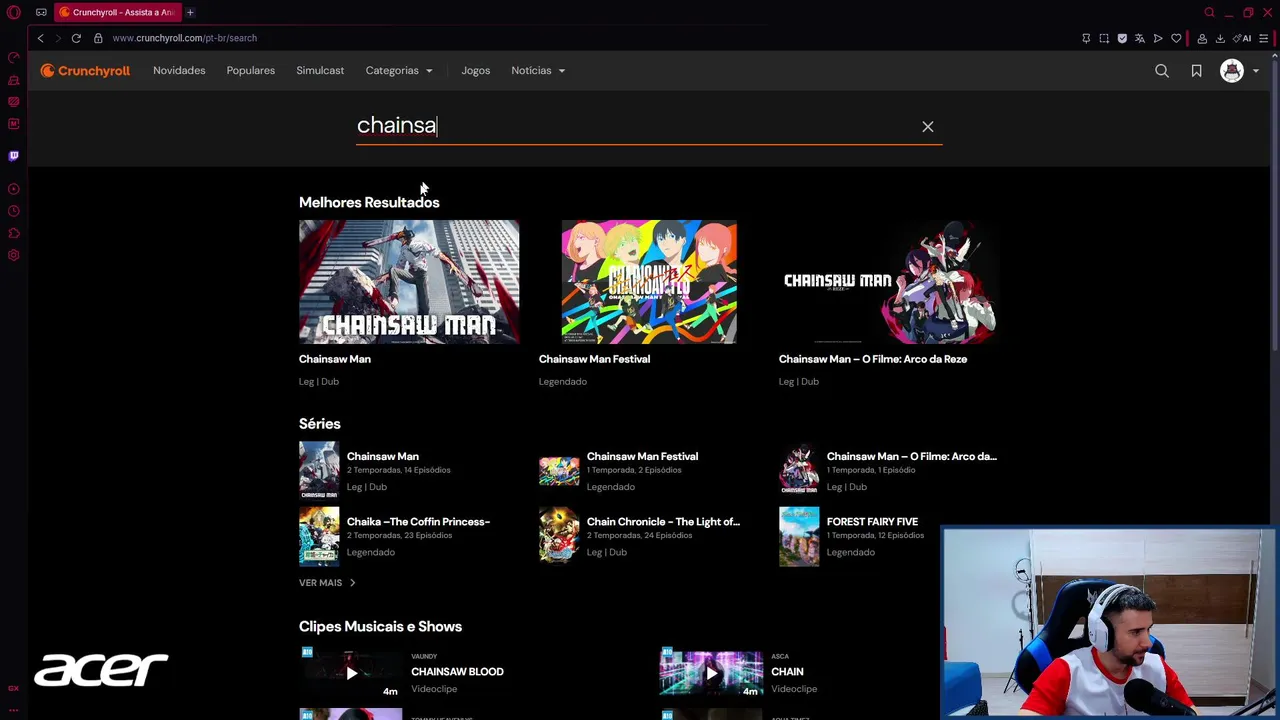
Task: Open the Crunchyroll account avatar
Action: point(1232,71)
